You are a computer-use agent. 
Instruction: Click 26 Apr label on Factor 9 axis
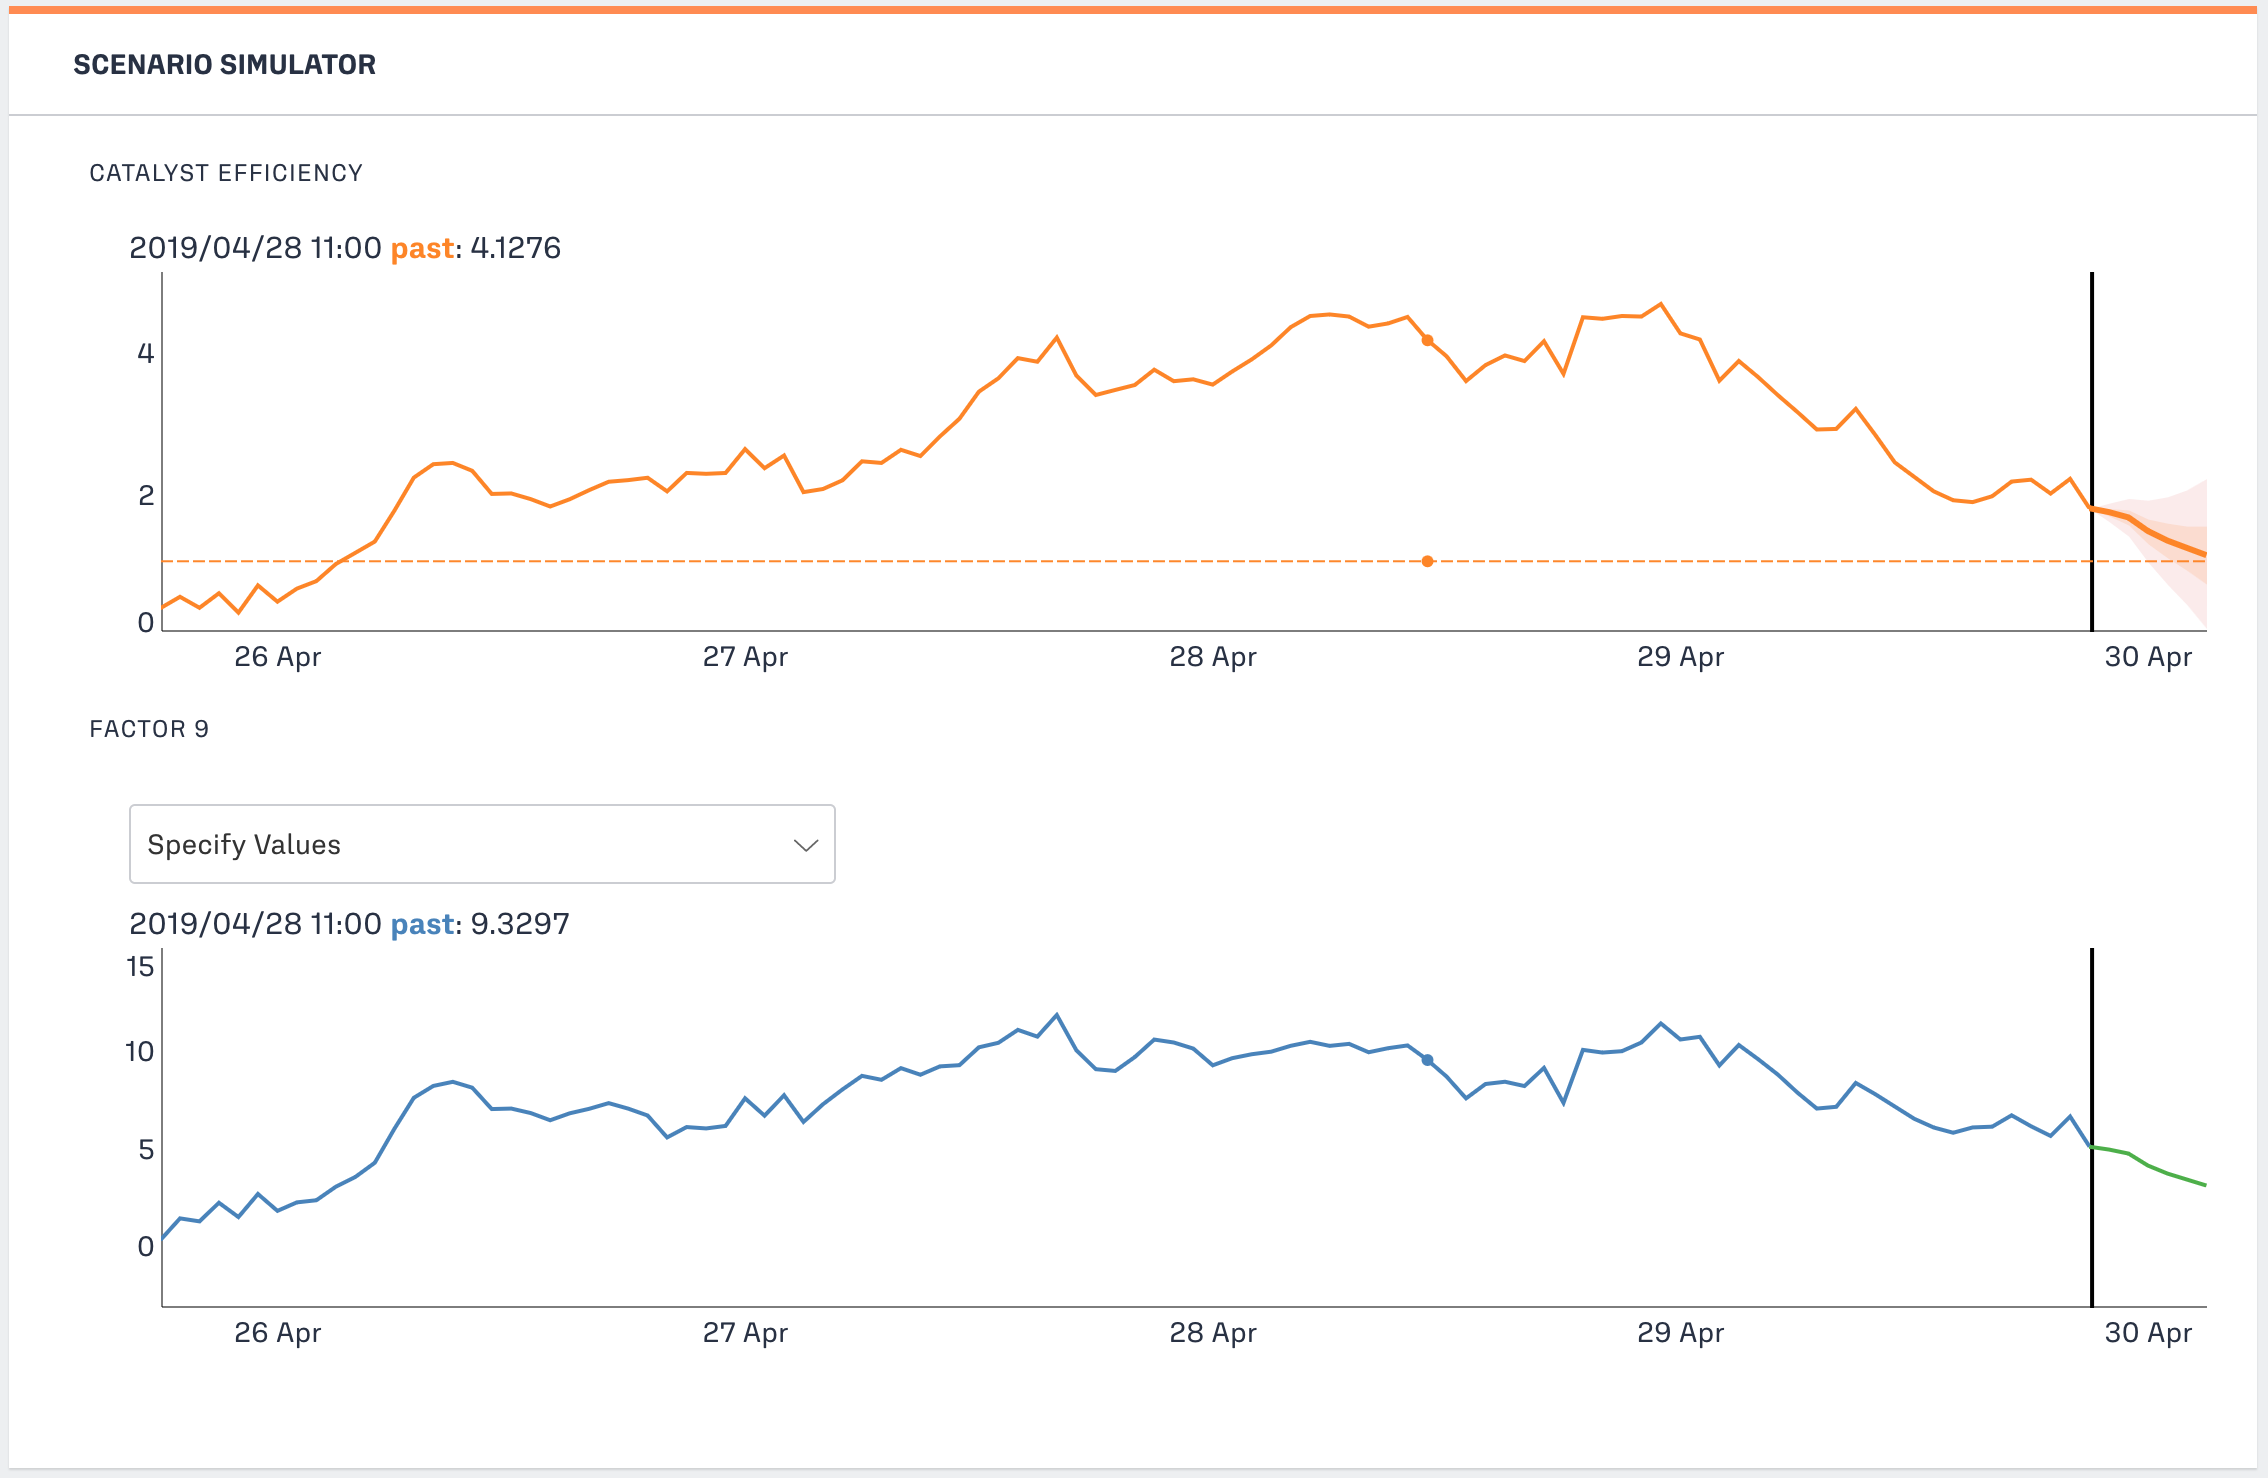pos(277,1333)
